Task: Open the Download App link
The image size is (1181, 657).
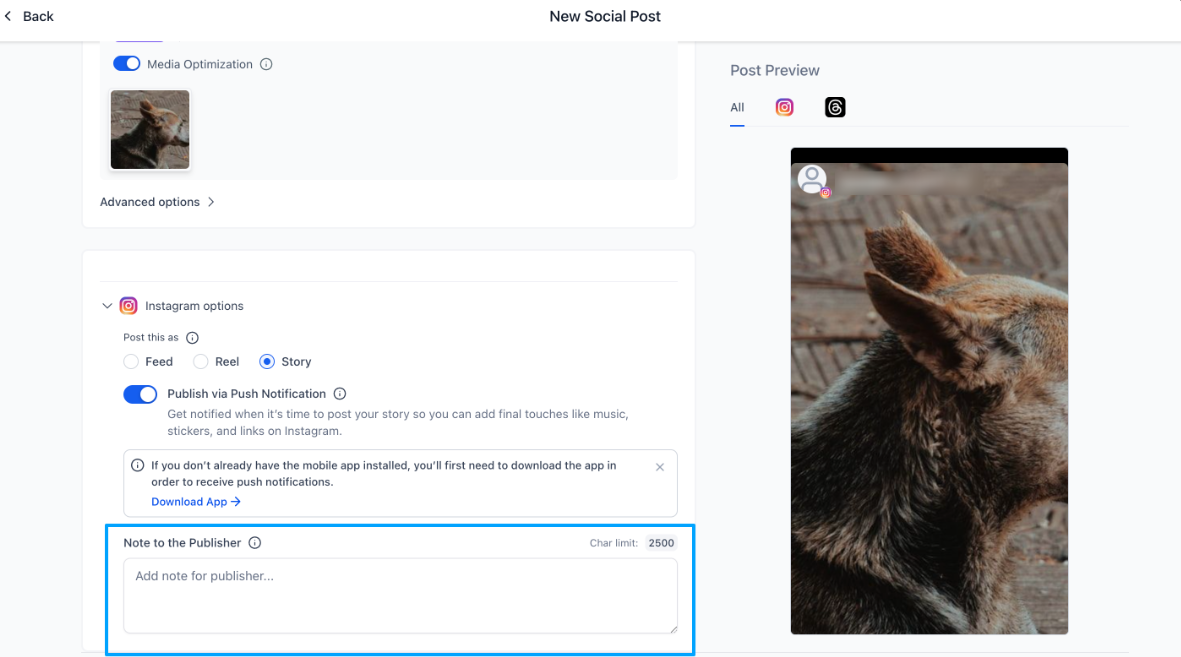Action: click(196, 502)
